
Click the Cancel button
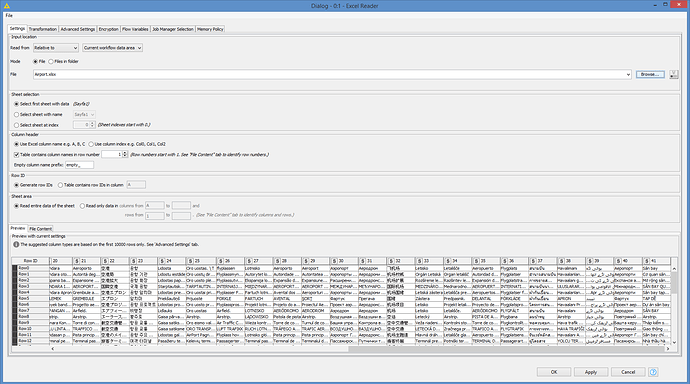[628, 372]
